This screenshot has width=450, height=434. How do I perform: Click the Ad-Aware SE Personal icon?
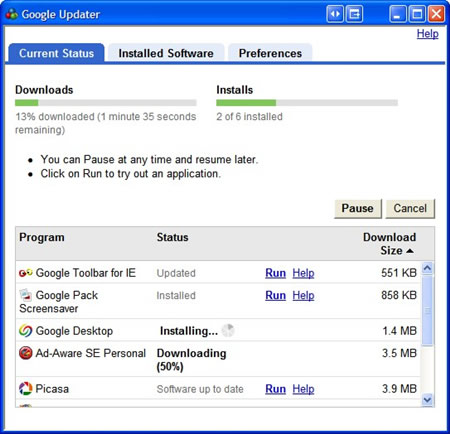(26, 353)
